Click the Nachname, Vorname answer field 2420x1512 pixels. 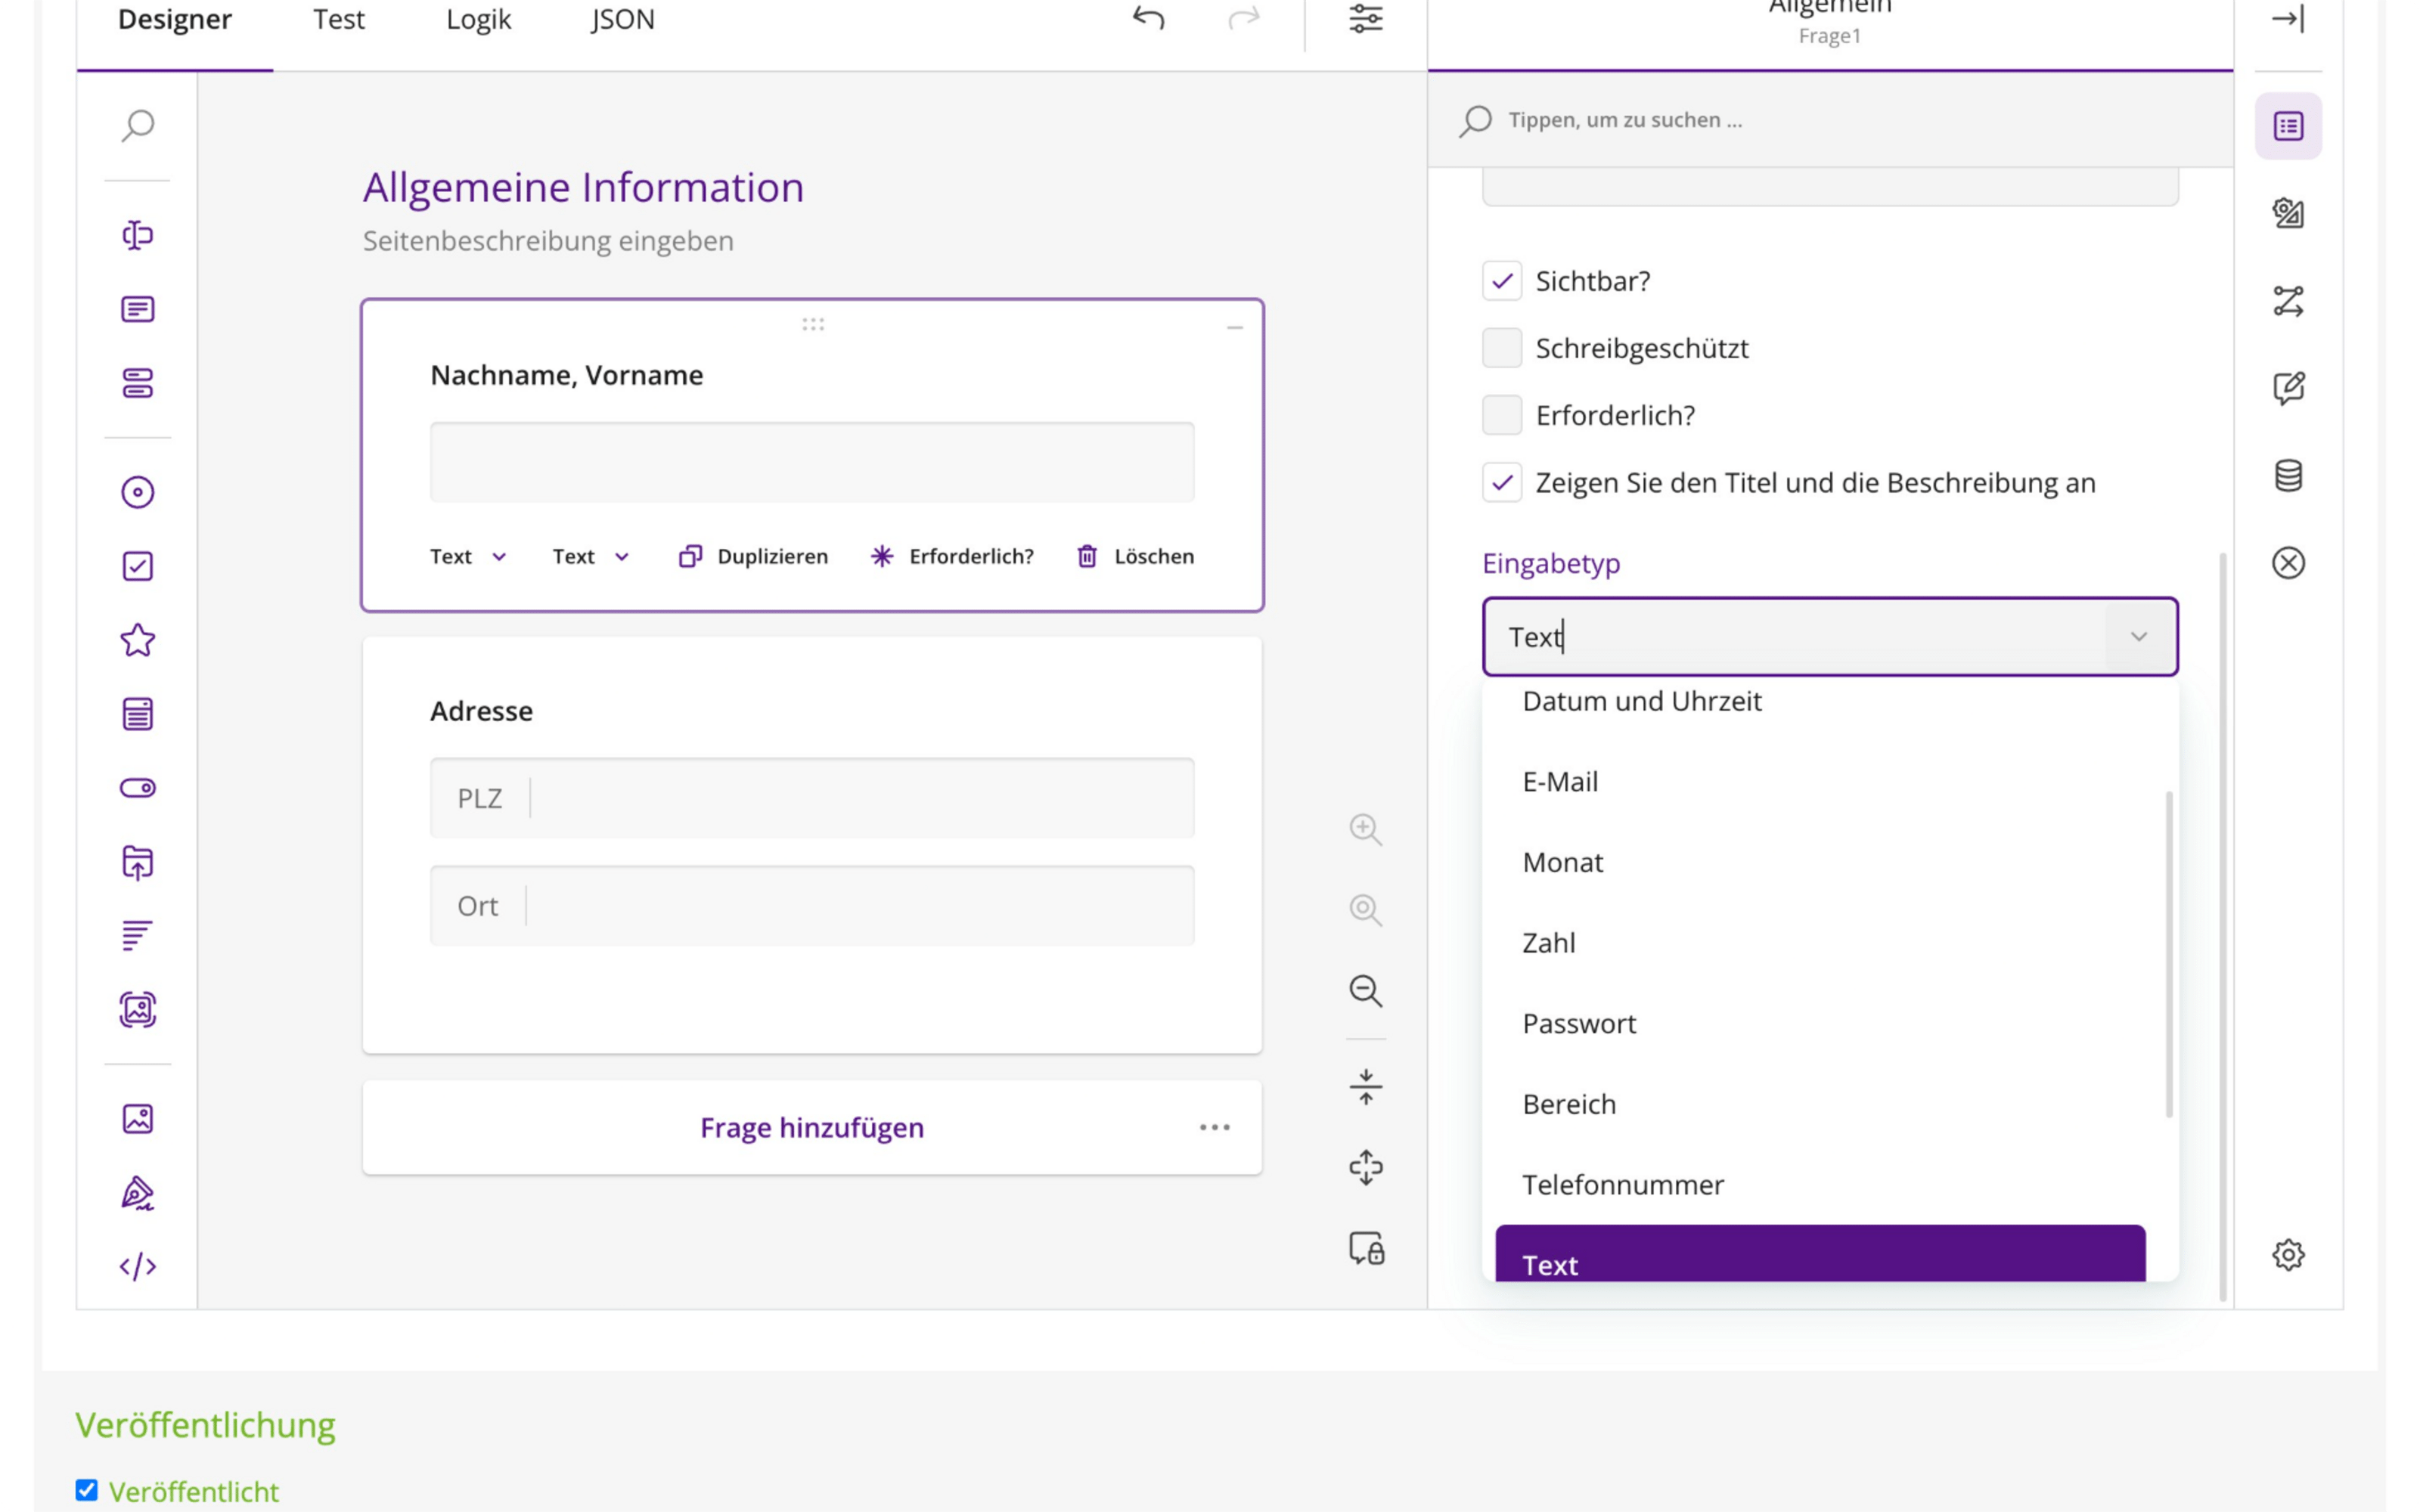(x=812, y=462)
